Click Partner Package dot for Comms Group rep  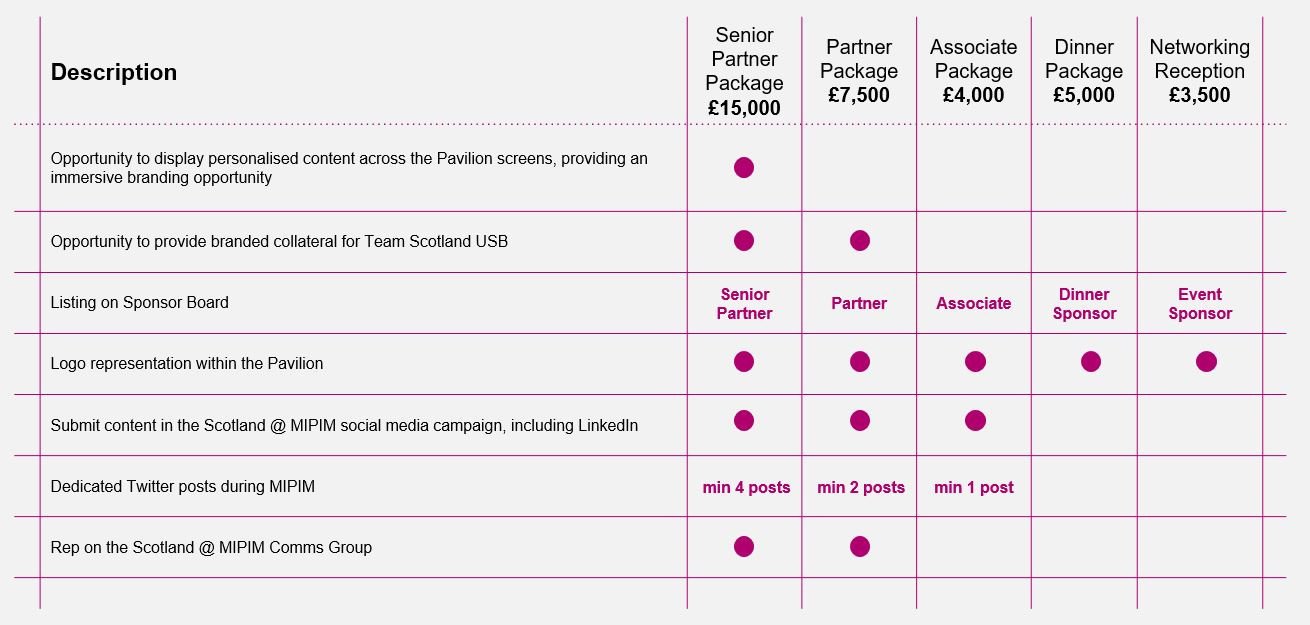tap(860, 547)
